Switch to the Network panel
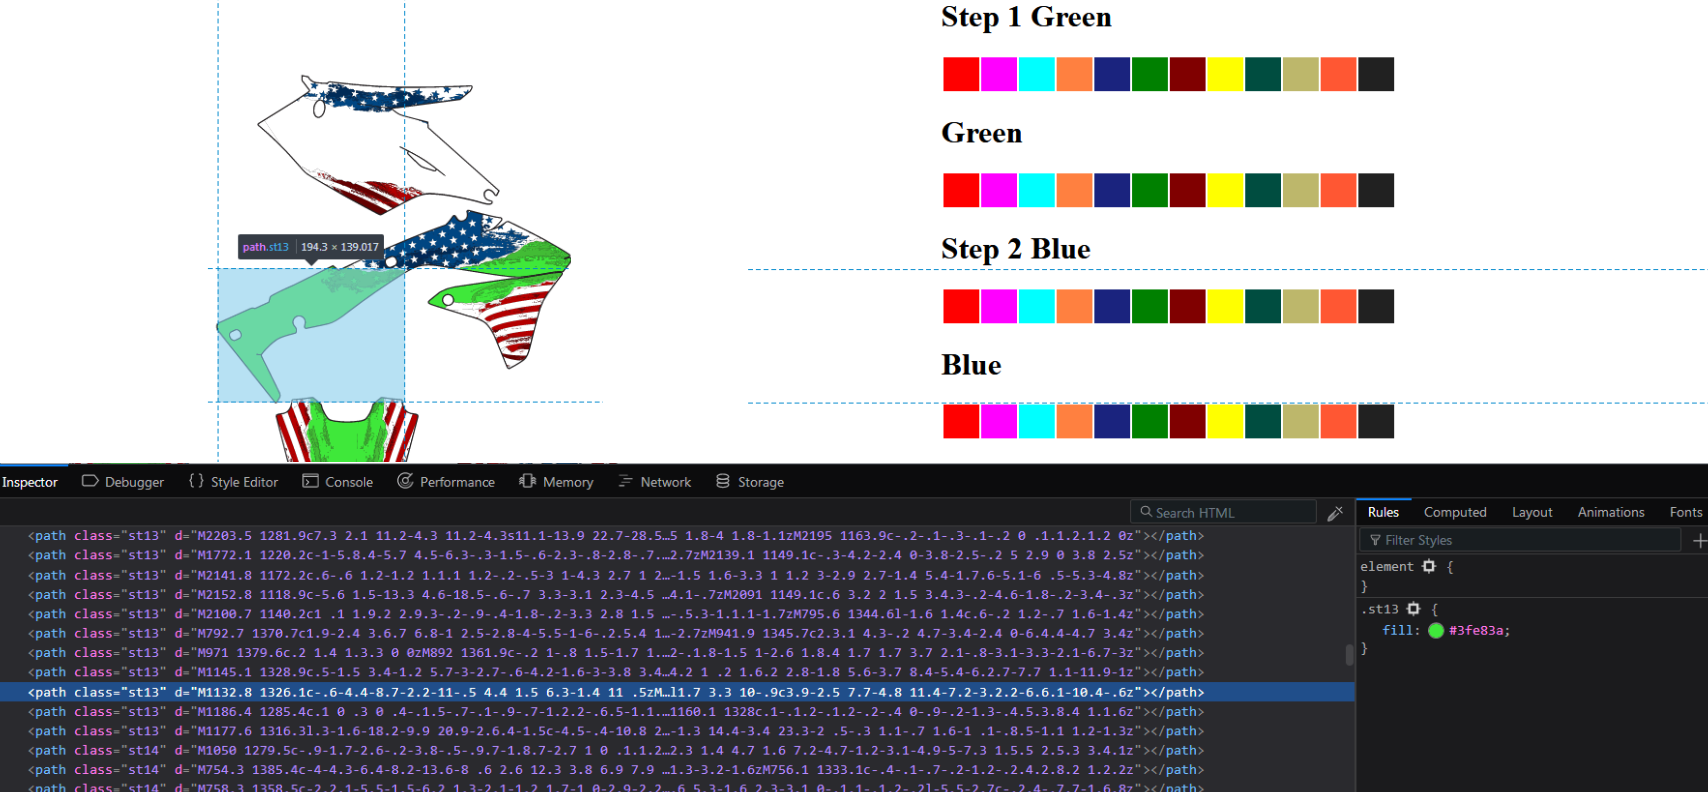 [x=654, y=482]
